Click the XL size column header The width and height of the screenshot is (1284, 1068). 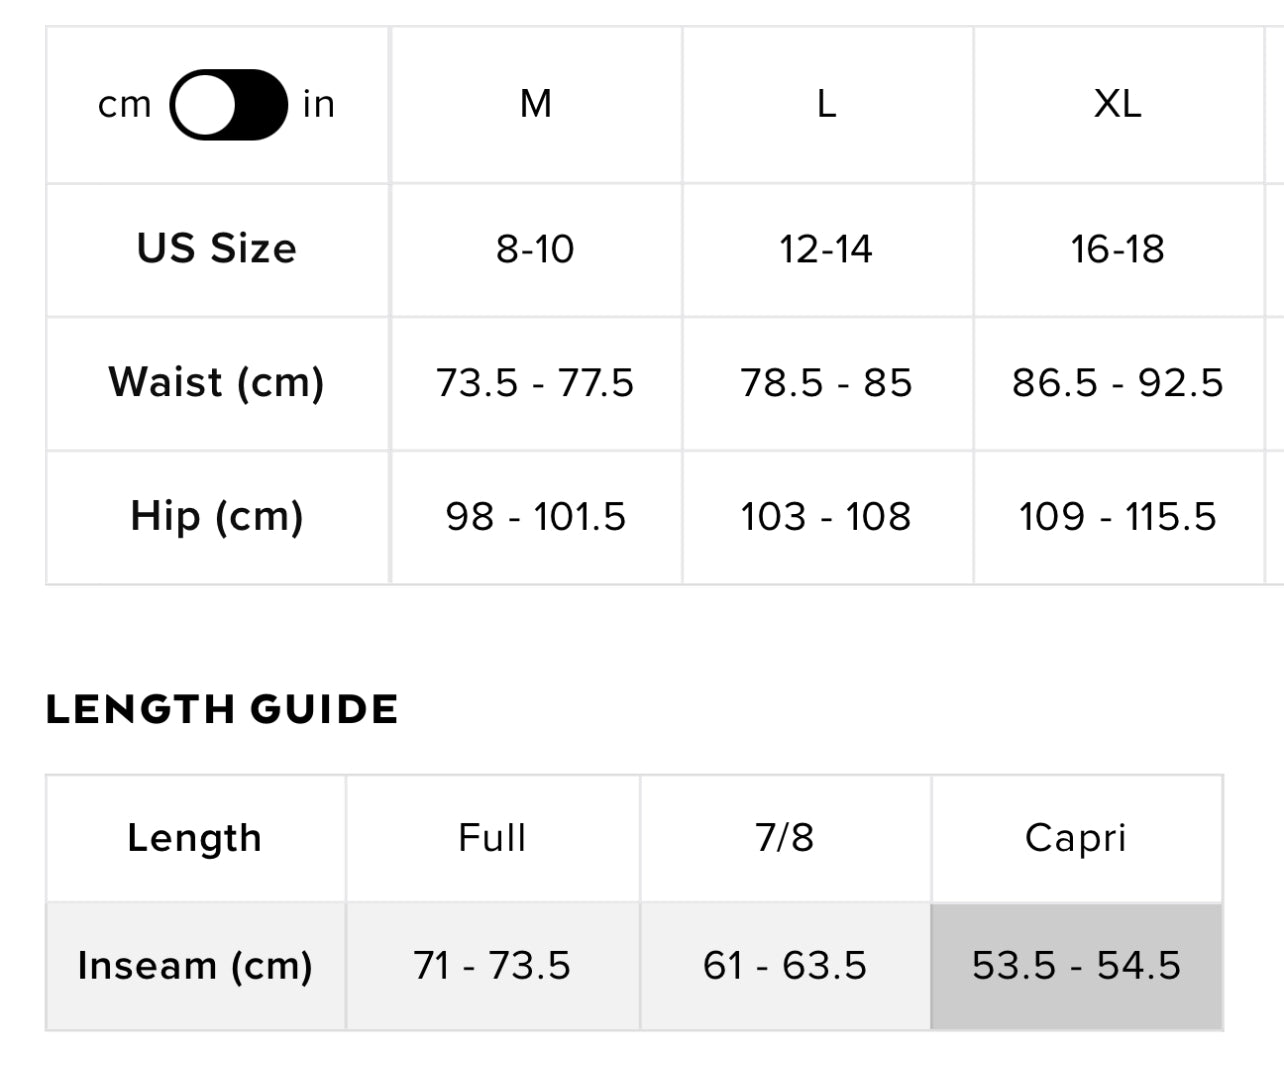coord(1117,104)
